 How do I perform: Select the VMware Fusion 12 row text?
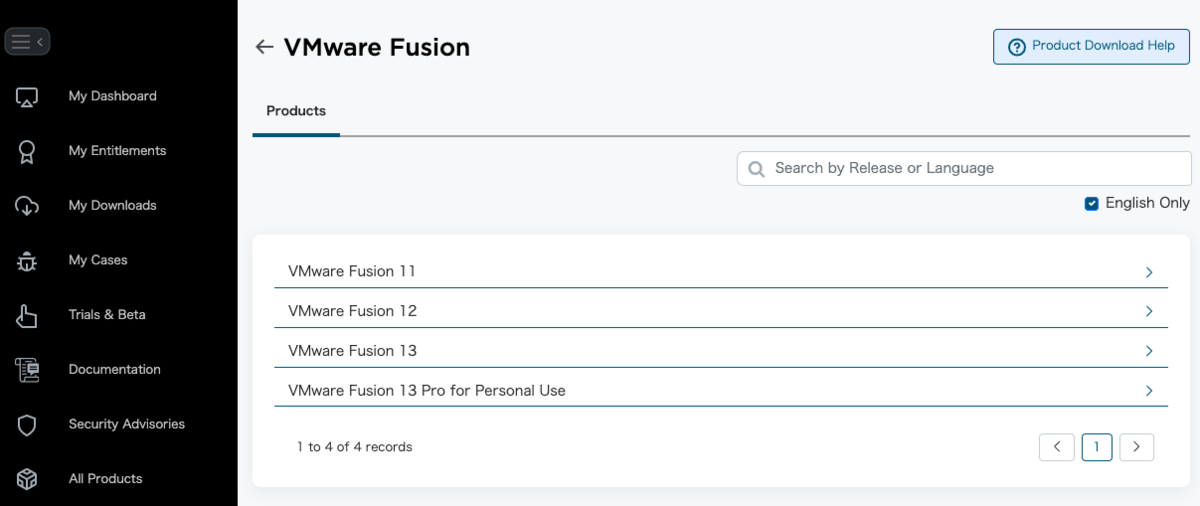[352, 311]
